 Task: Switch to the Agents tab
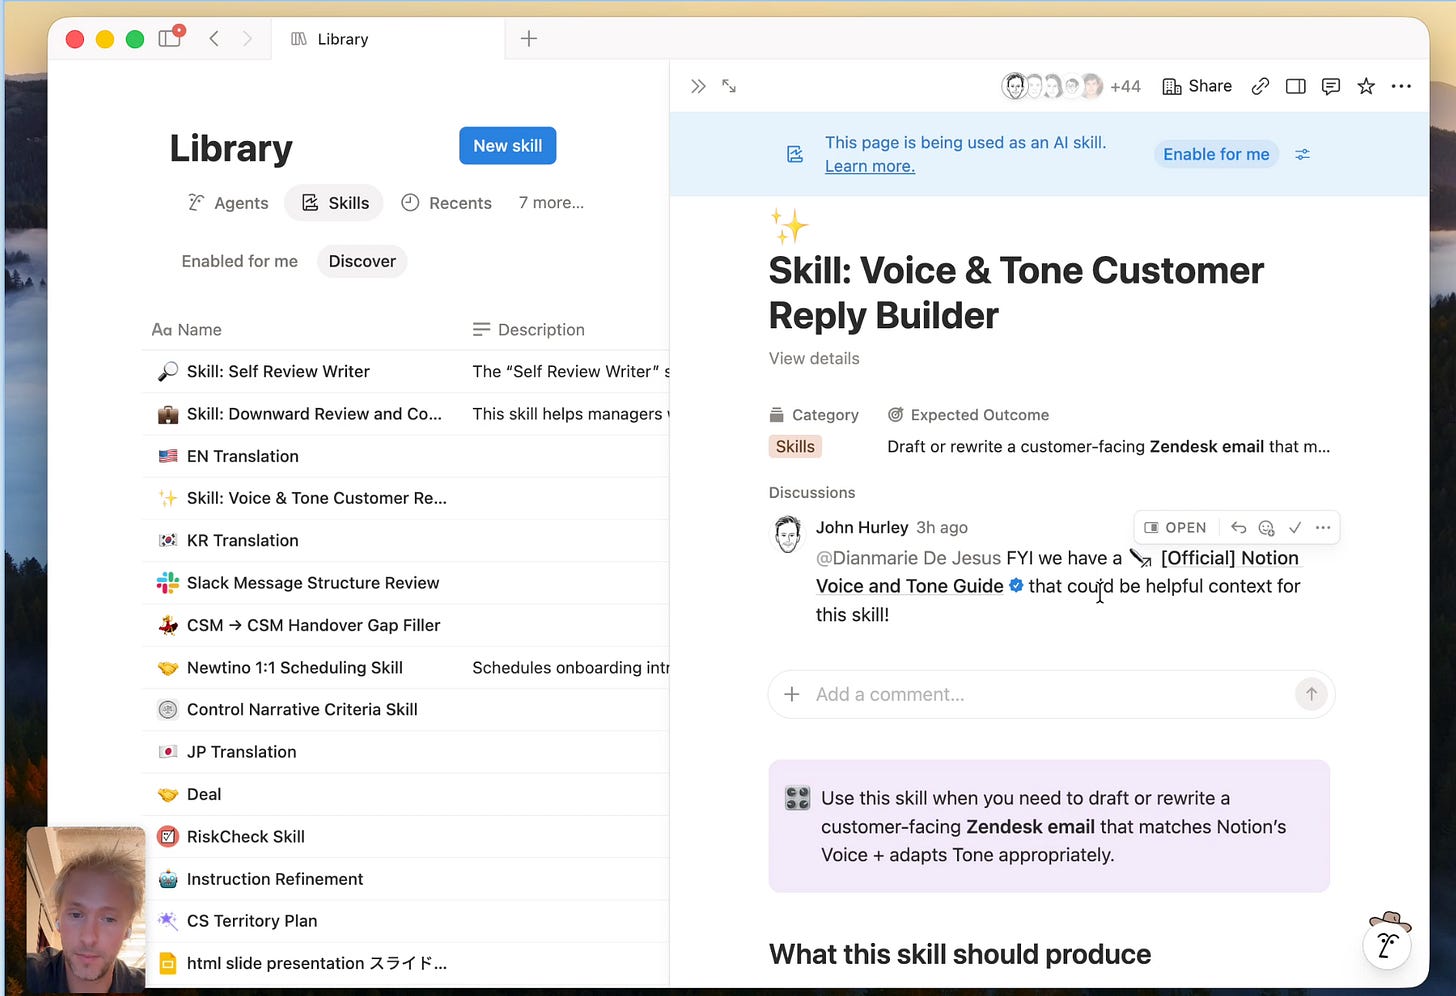tap(228, 203)
